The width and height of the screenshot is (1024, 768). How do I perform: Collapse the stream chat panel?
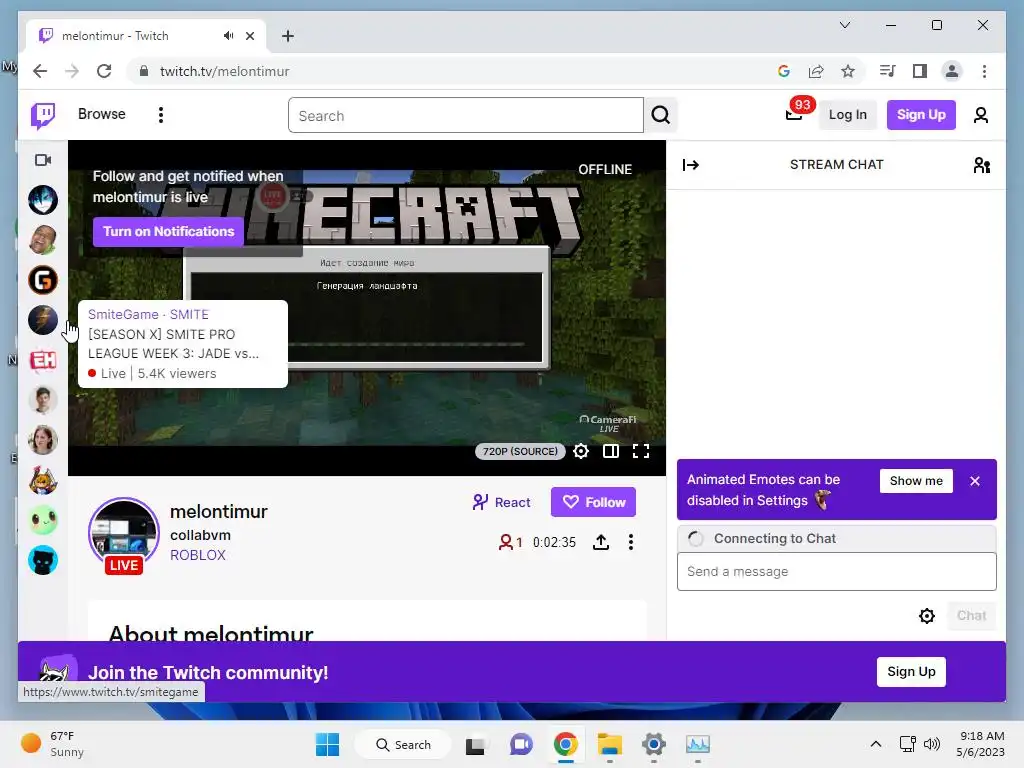(690, 165)
